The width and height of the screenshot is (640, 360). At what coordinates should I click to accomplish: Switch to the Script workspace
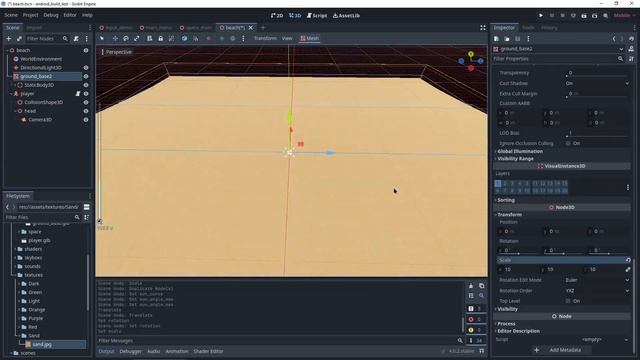coord(317,16)
